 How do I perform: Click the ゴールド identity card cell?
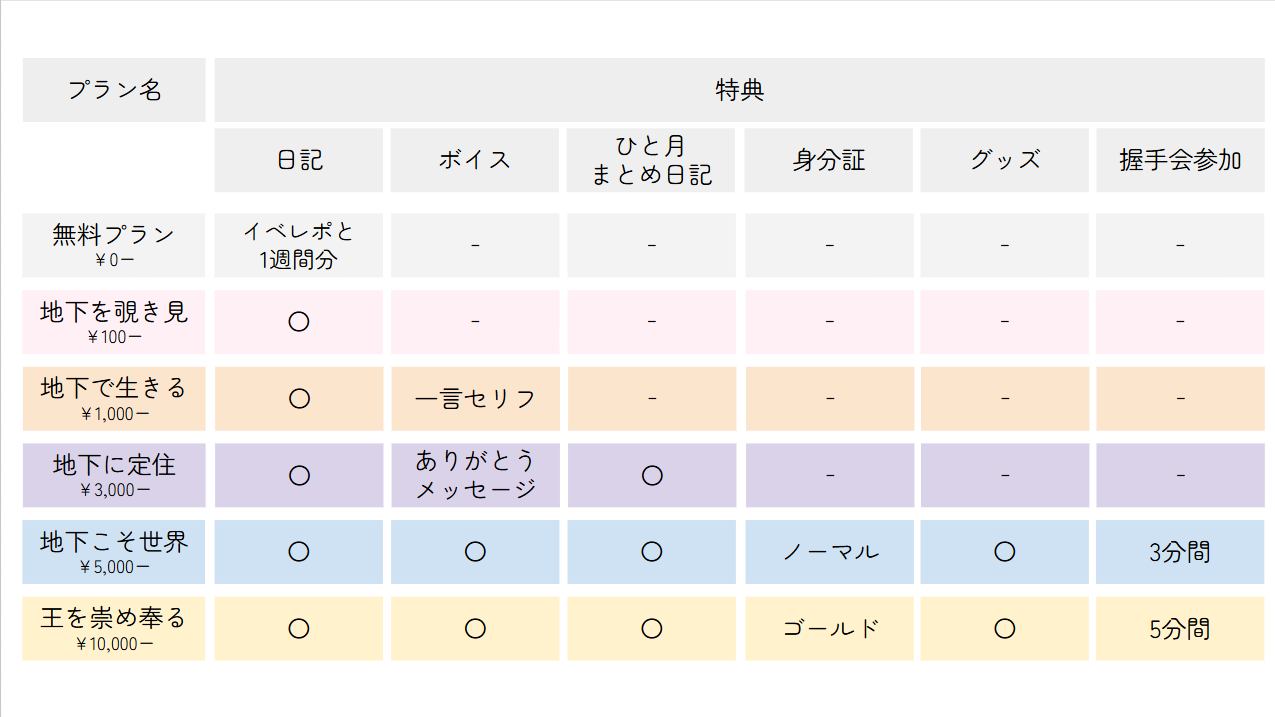coord(829,629)
